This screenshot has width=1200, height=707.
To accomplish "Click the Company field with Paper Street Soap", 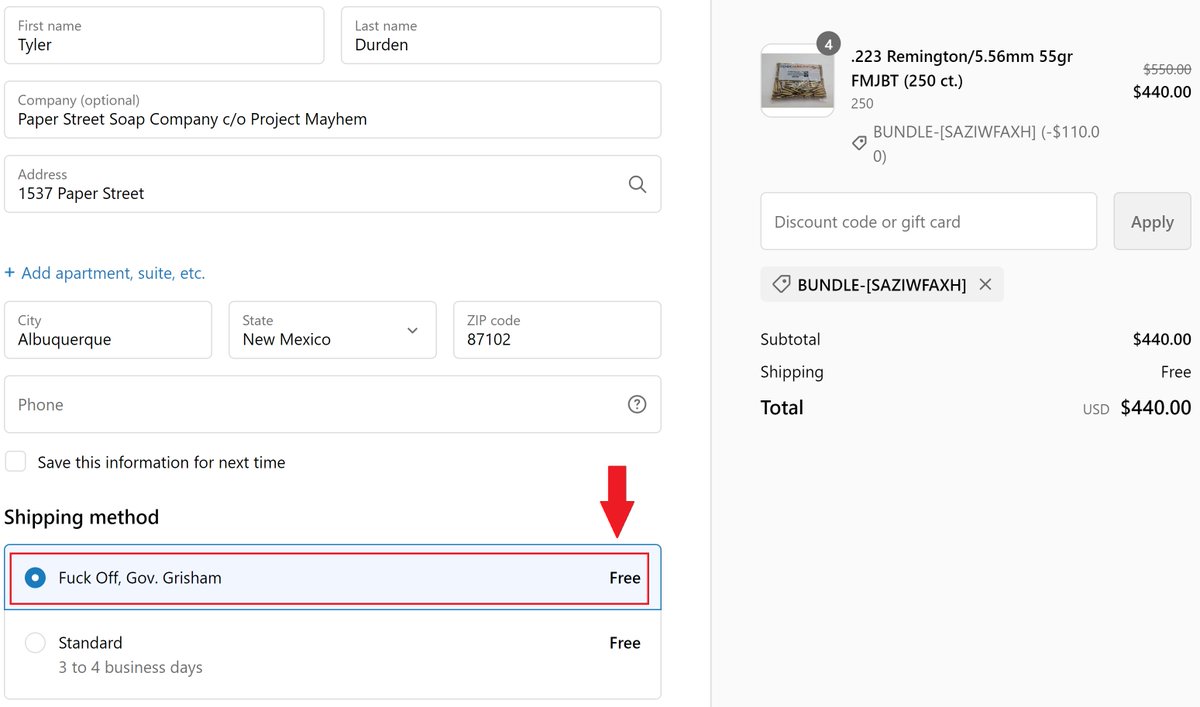I will click(x=332, y=110).
